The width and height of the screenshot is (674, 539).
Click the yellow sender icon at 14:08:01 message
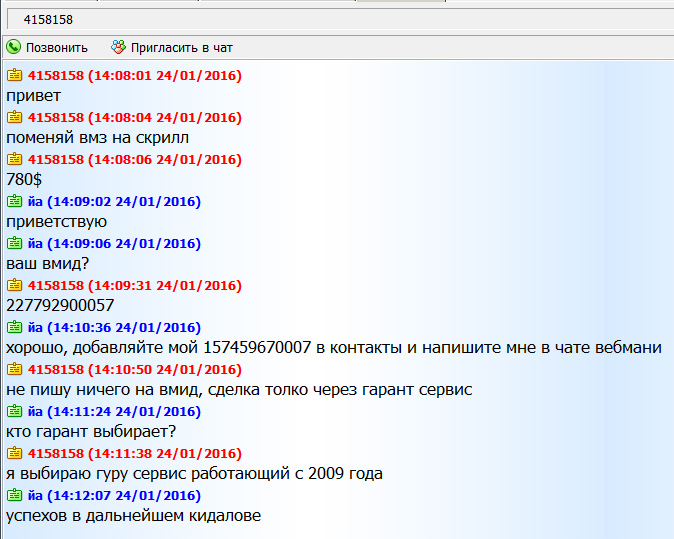15,75
